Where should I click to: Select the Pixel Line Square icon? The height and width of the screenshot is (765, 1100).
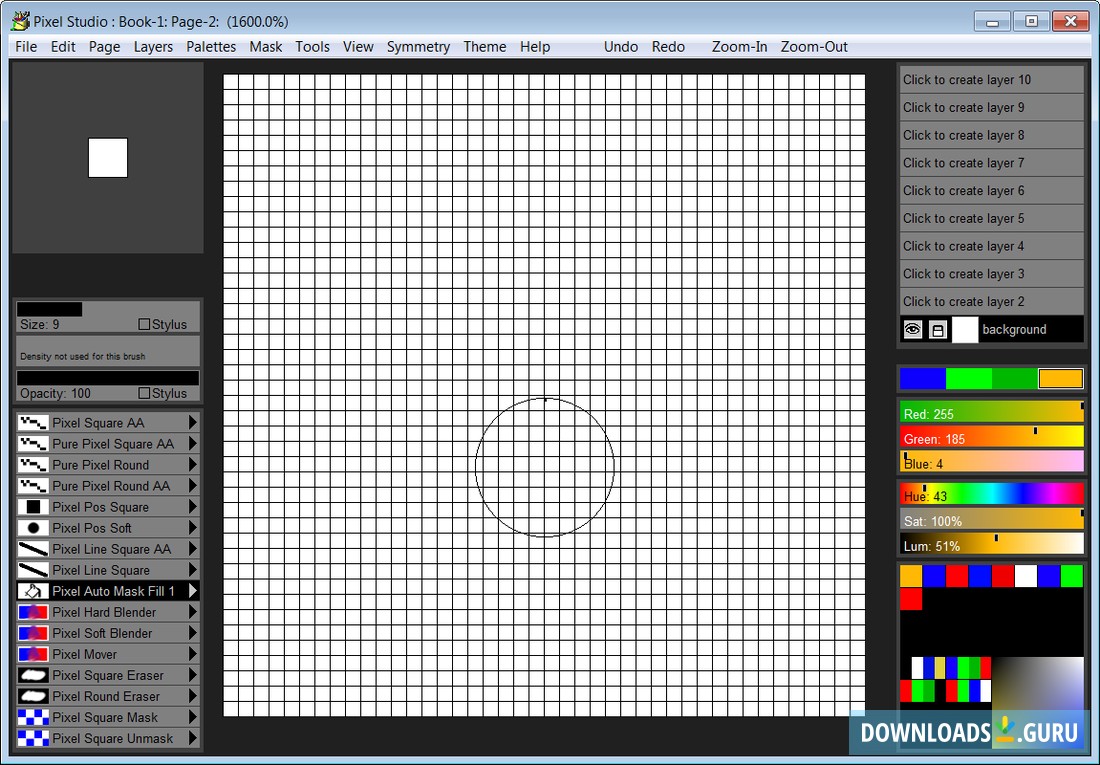[x=33, y=570]
